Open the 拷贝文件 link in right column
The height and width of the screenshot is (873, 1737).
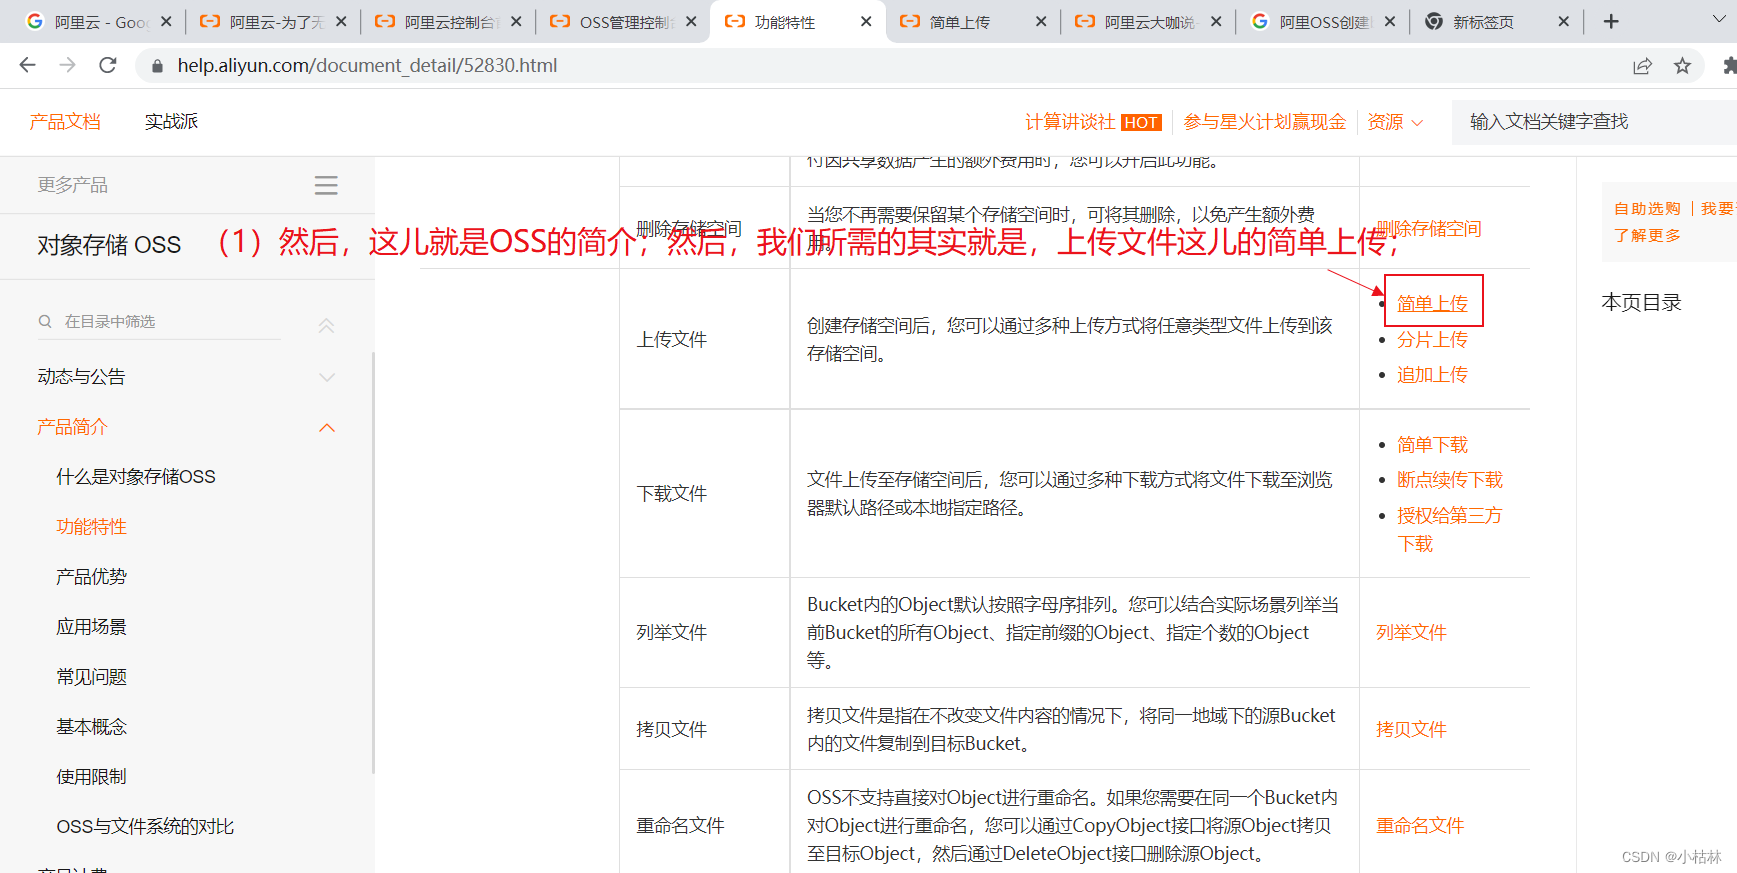(x=1411, y=730)
